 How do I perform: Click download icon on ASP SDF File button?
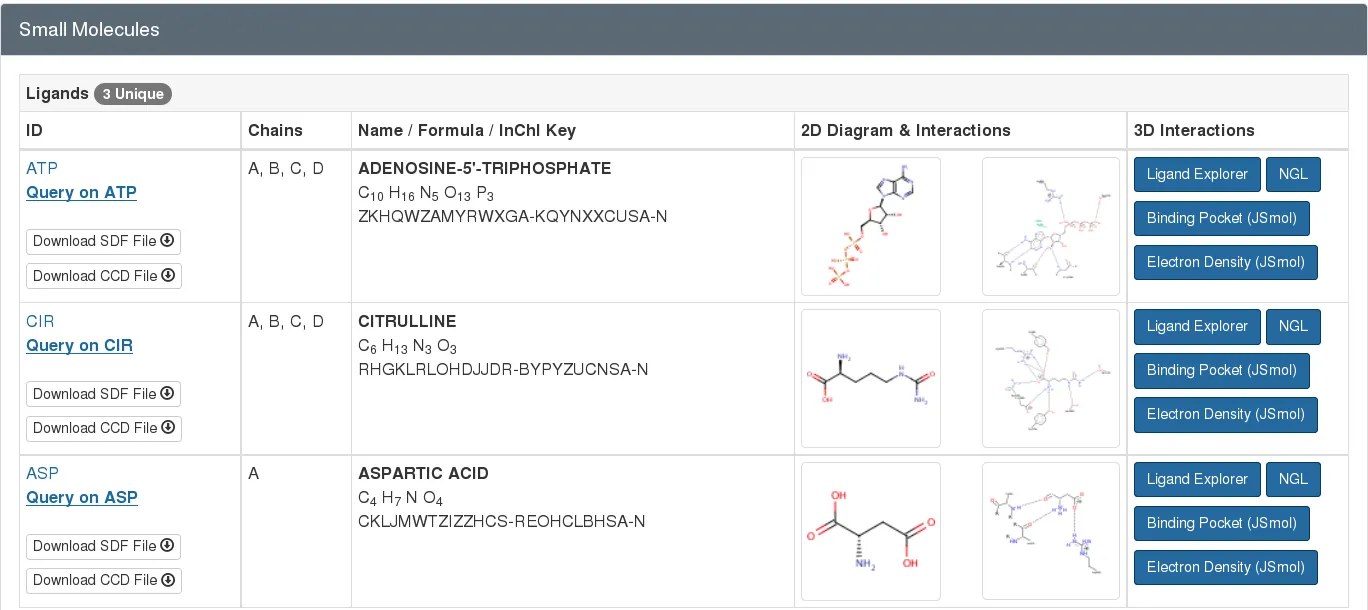[x=168, y=545]
